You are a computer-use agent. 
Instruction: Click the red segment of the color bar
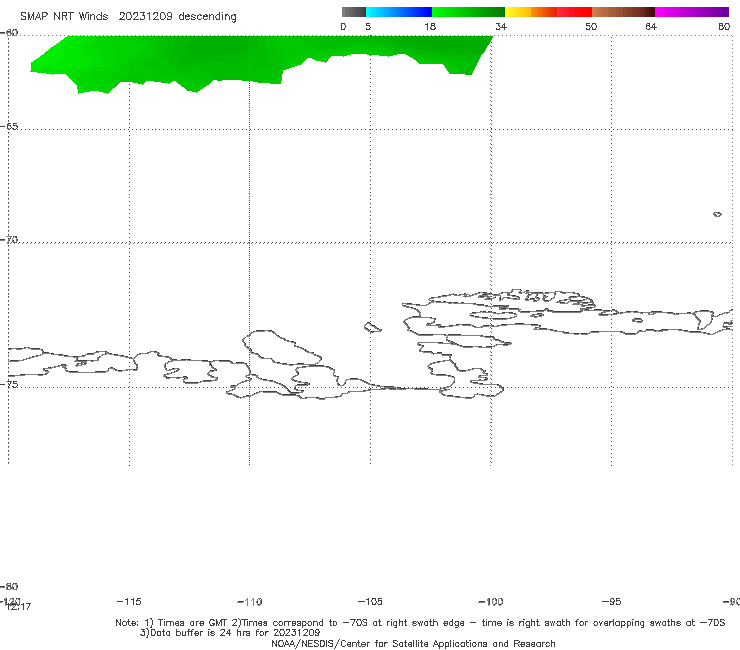pos(574,12)
